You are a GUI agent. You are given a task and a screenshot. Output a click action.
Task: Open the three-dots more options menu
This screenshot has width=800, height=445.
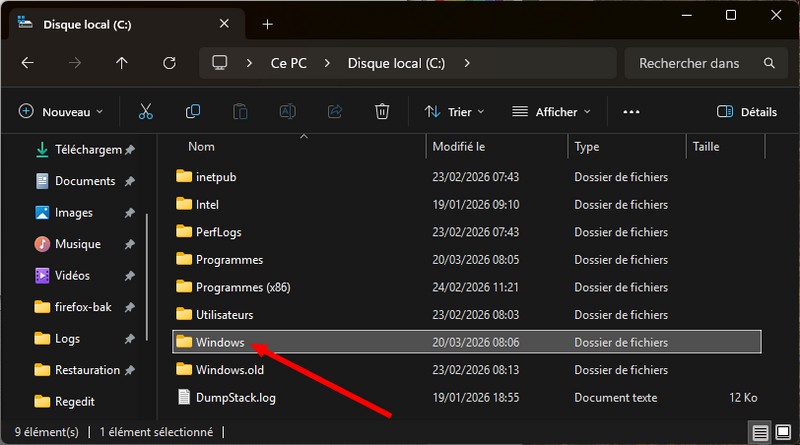[631, 112]
